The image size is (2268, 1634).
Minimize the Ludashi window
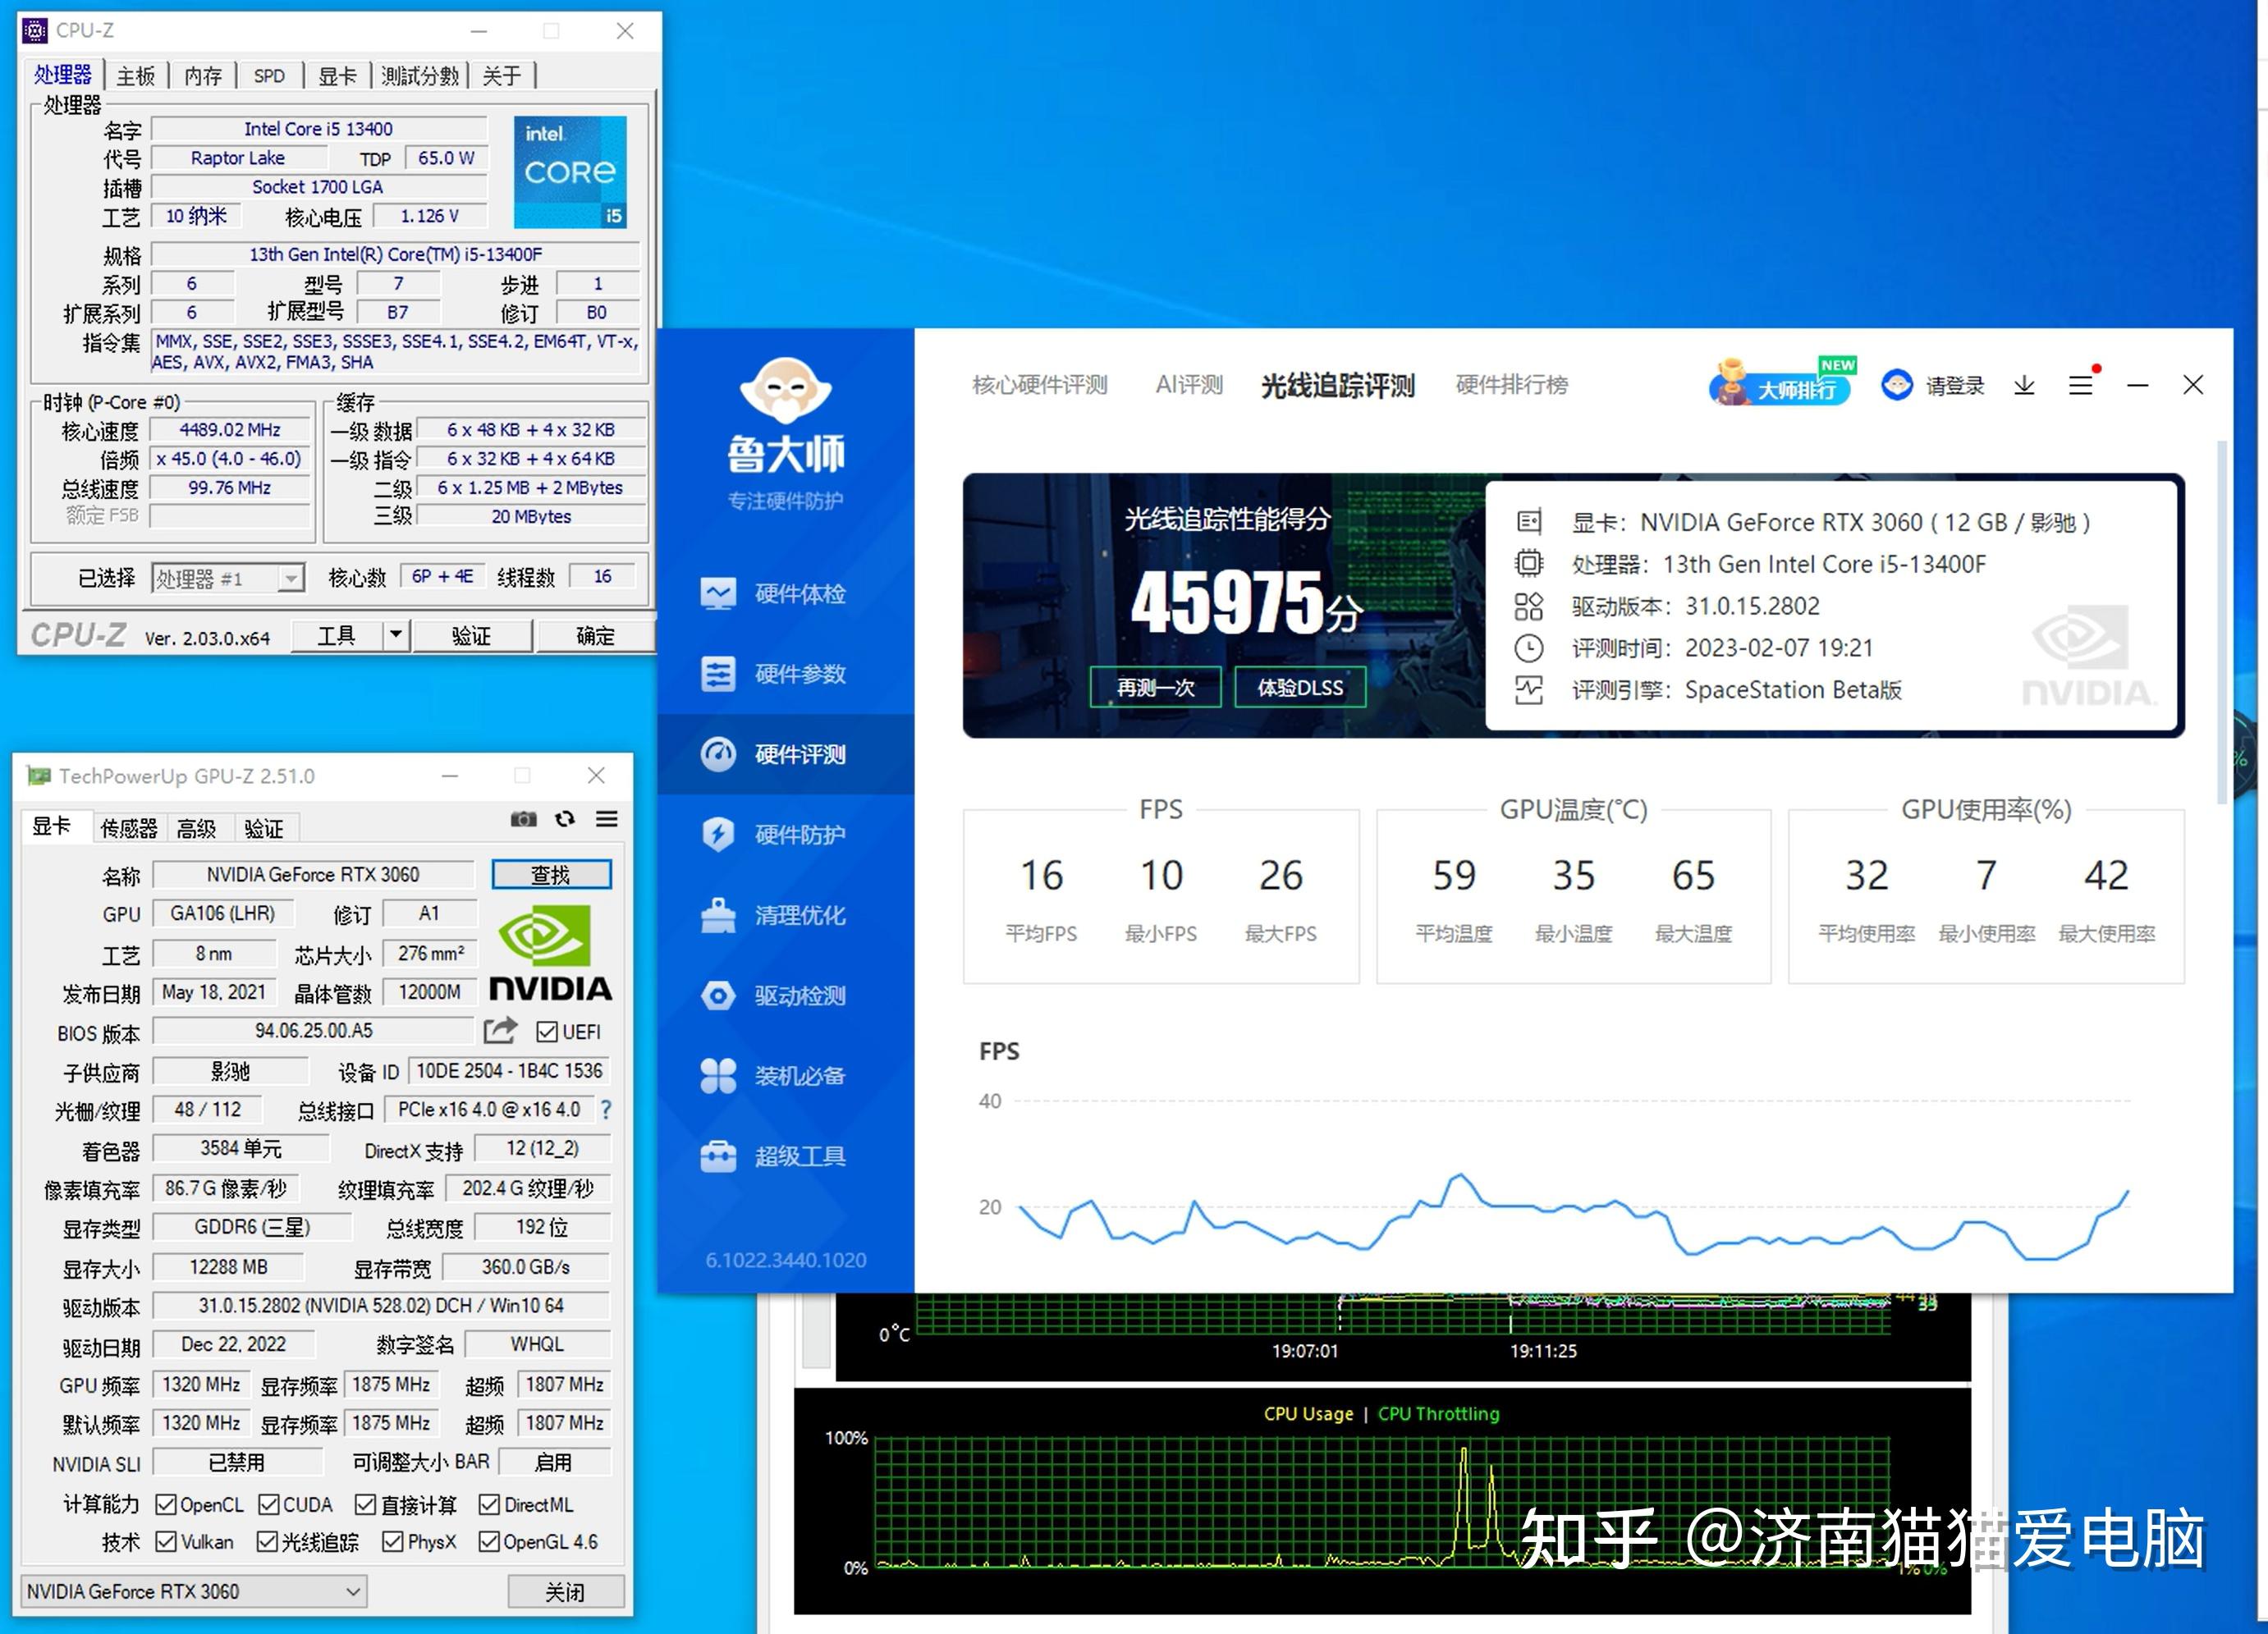2138,385
